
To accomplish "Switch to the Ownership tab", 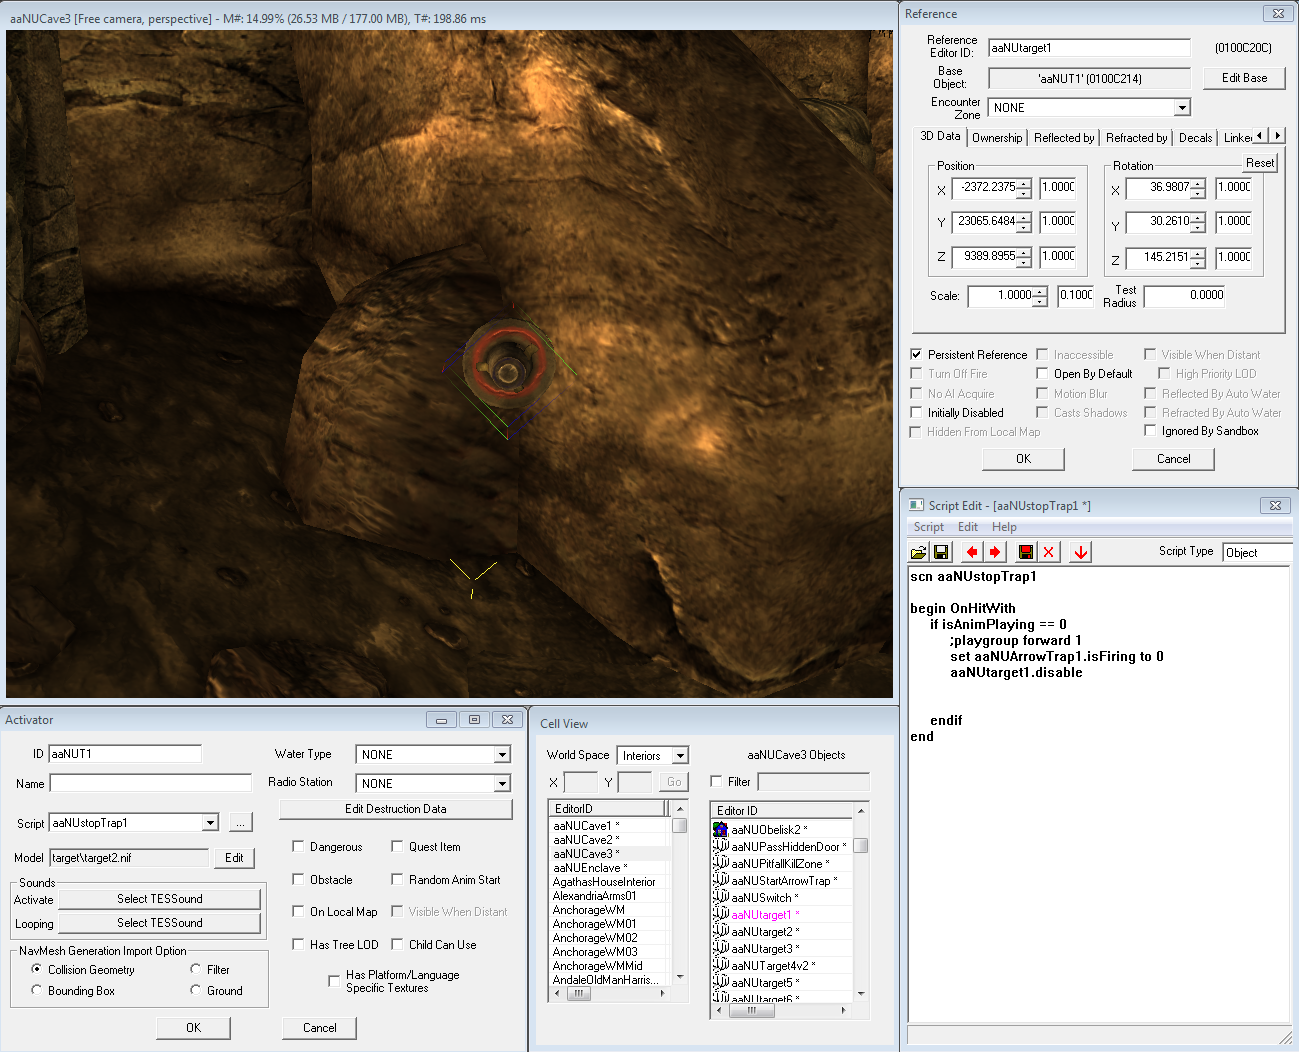I will click(x=996, y=138).
